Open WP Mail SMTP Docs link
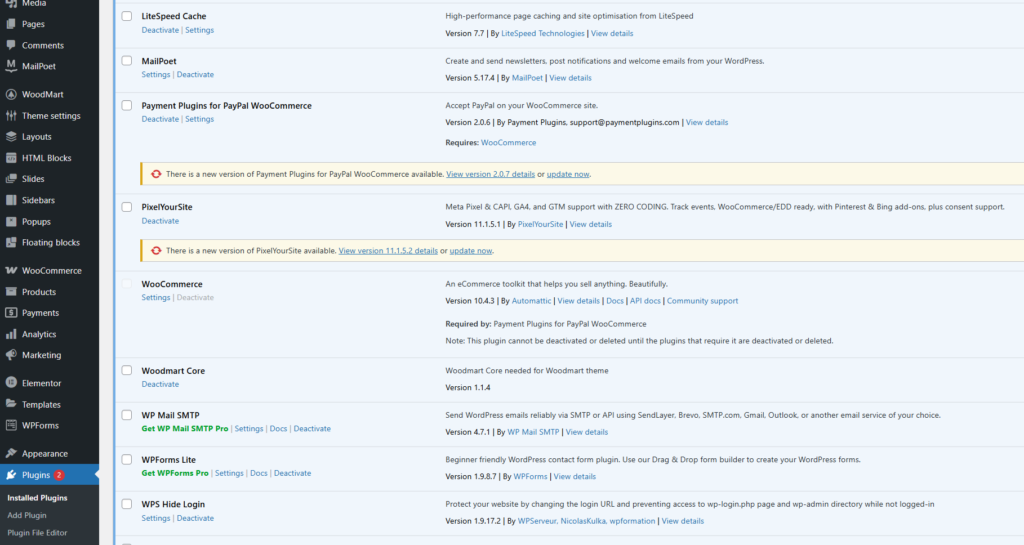The image size is (1024, 545). (x=278, y=429)
